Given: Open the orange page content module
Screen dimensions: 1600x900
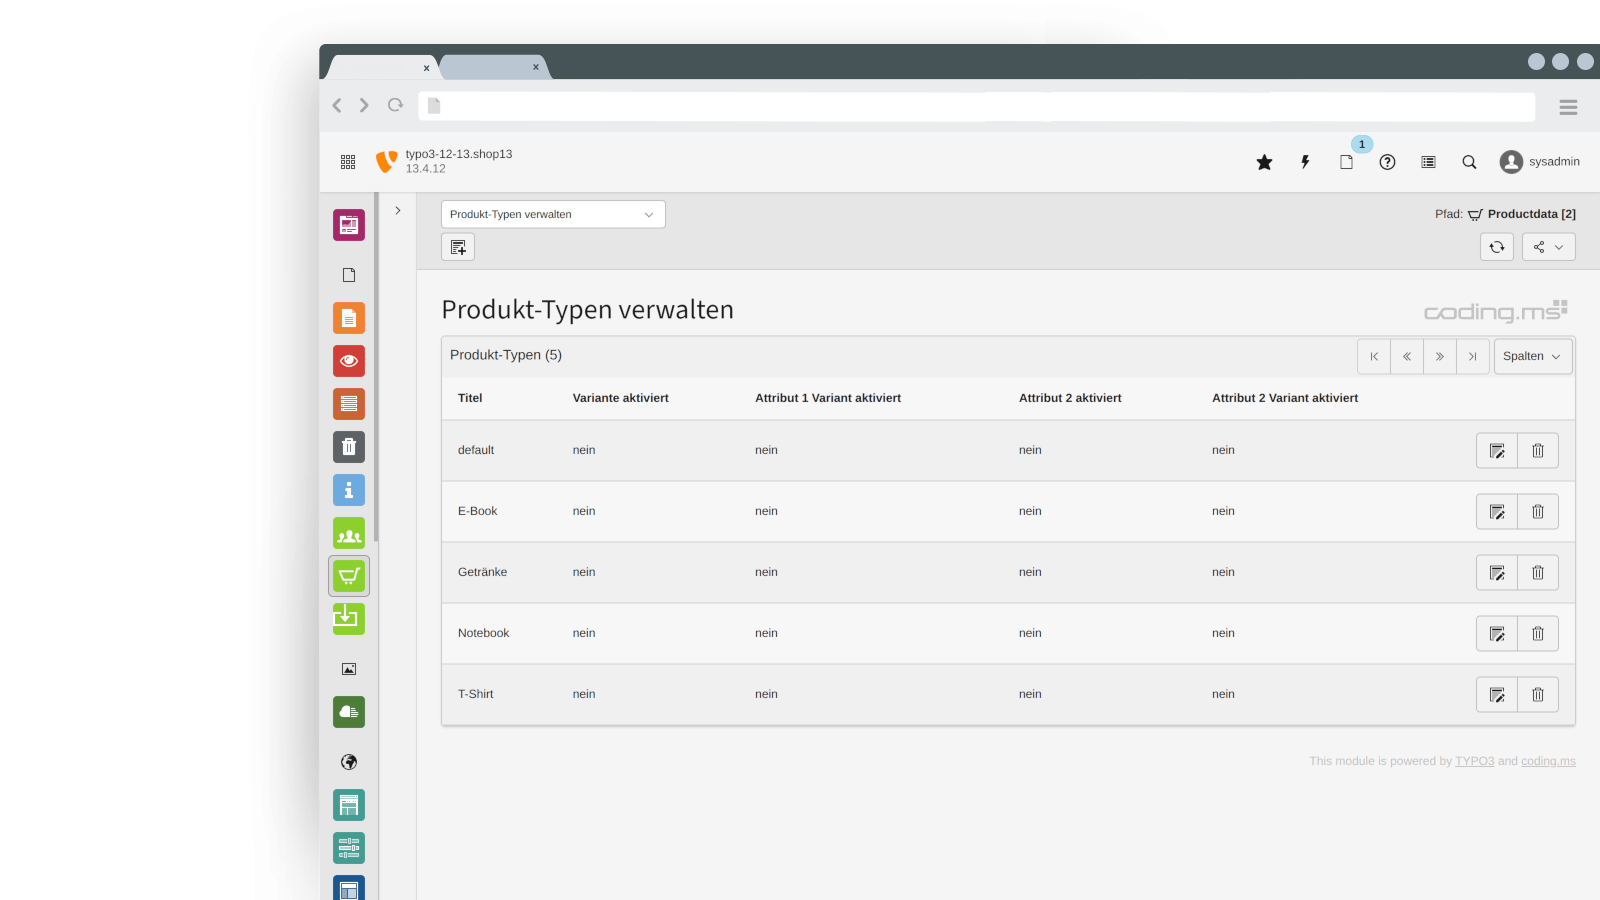Looking at the screenshot, I should [349, 318].
